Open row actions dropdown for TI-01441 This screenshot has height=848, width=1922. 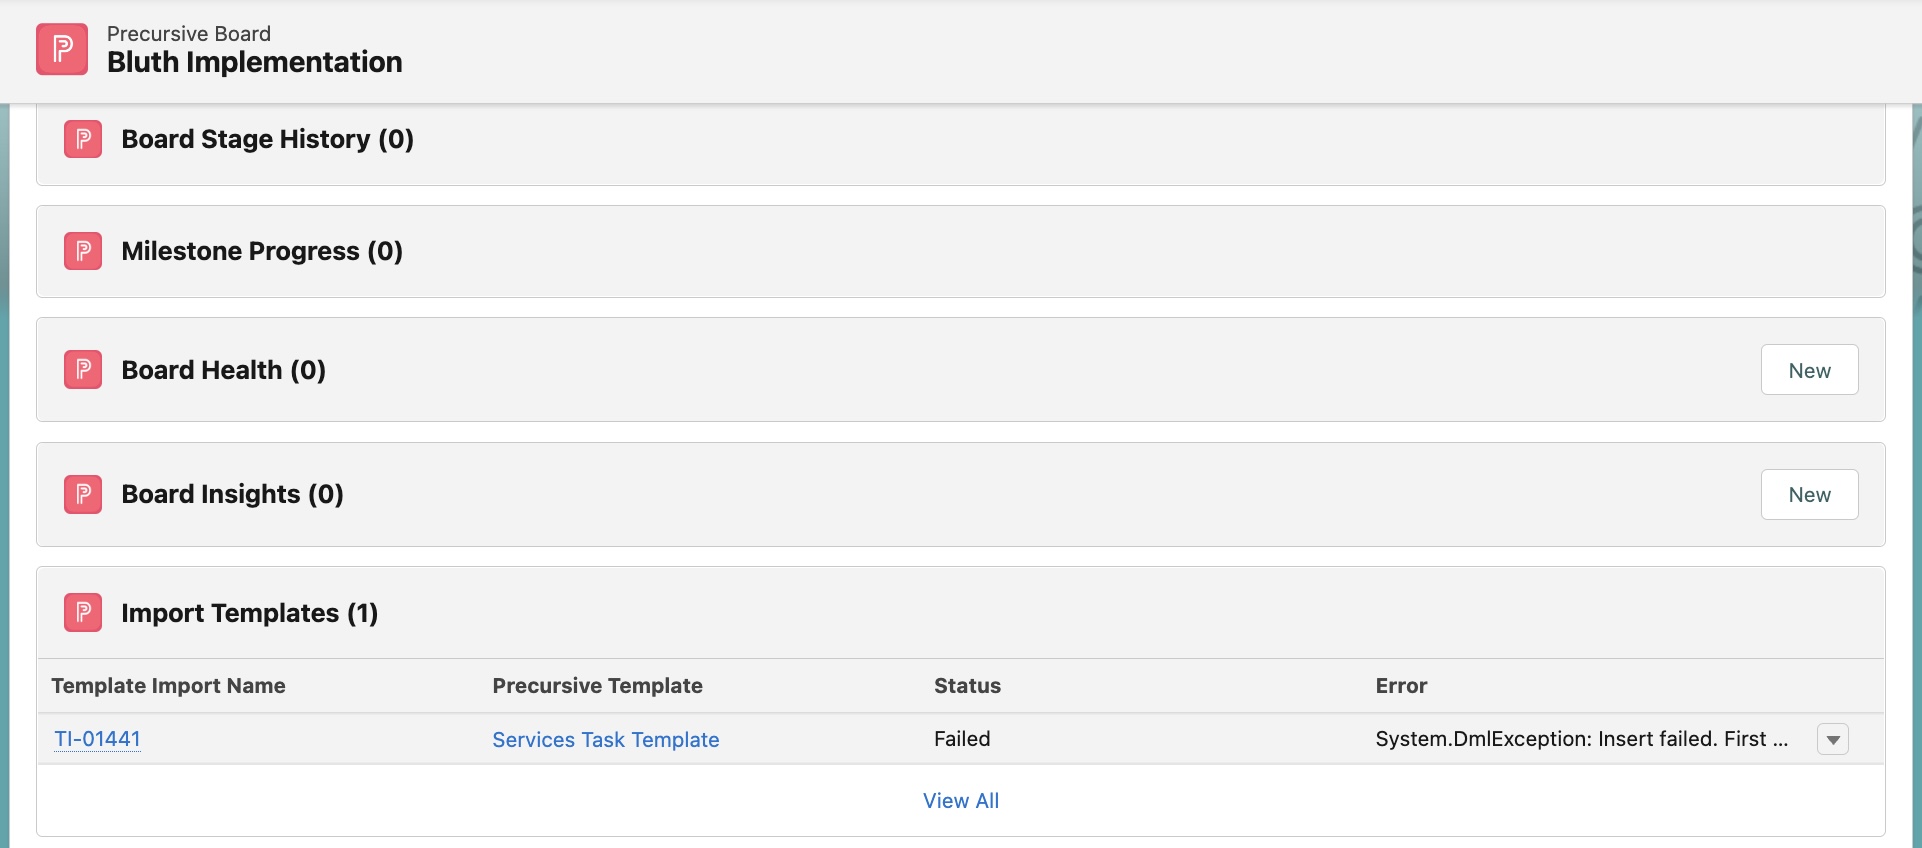tap(1832, 739)
